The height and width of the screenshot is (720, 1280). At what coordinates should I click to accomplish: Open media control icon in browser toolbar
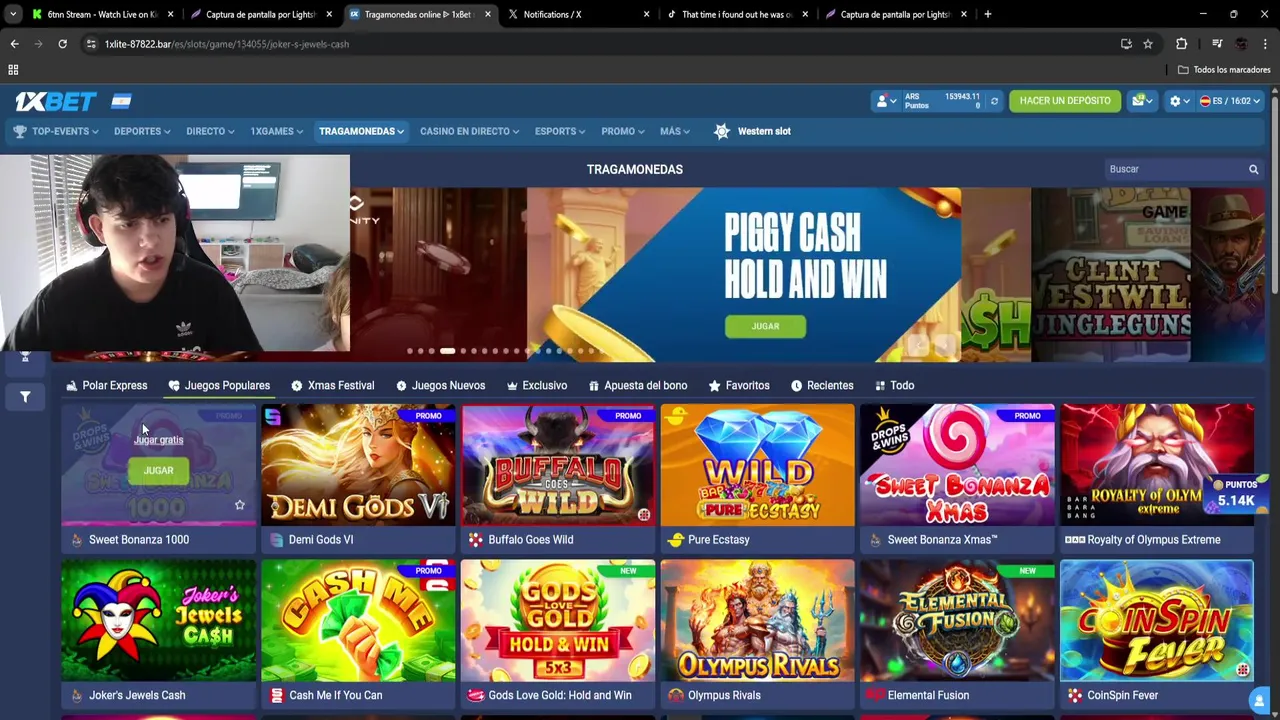click(x=1217, y=44)
